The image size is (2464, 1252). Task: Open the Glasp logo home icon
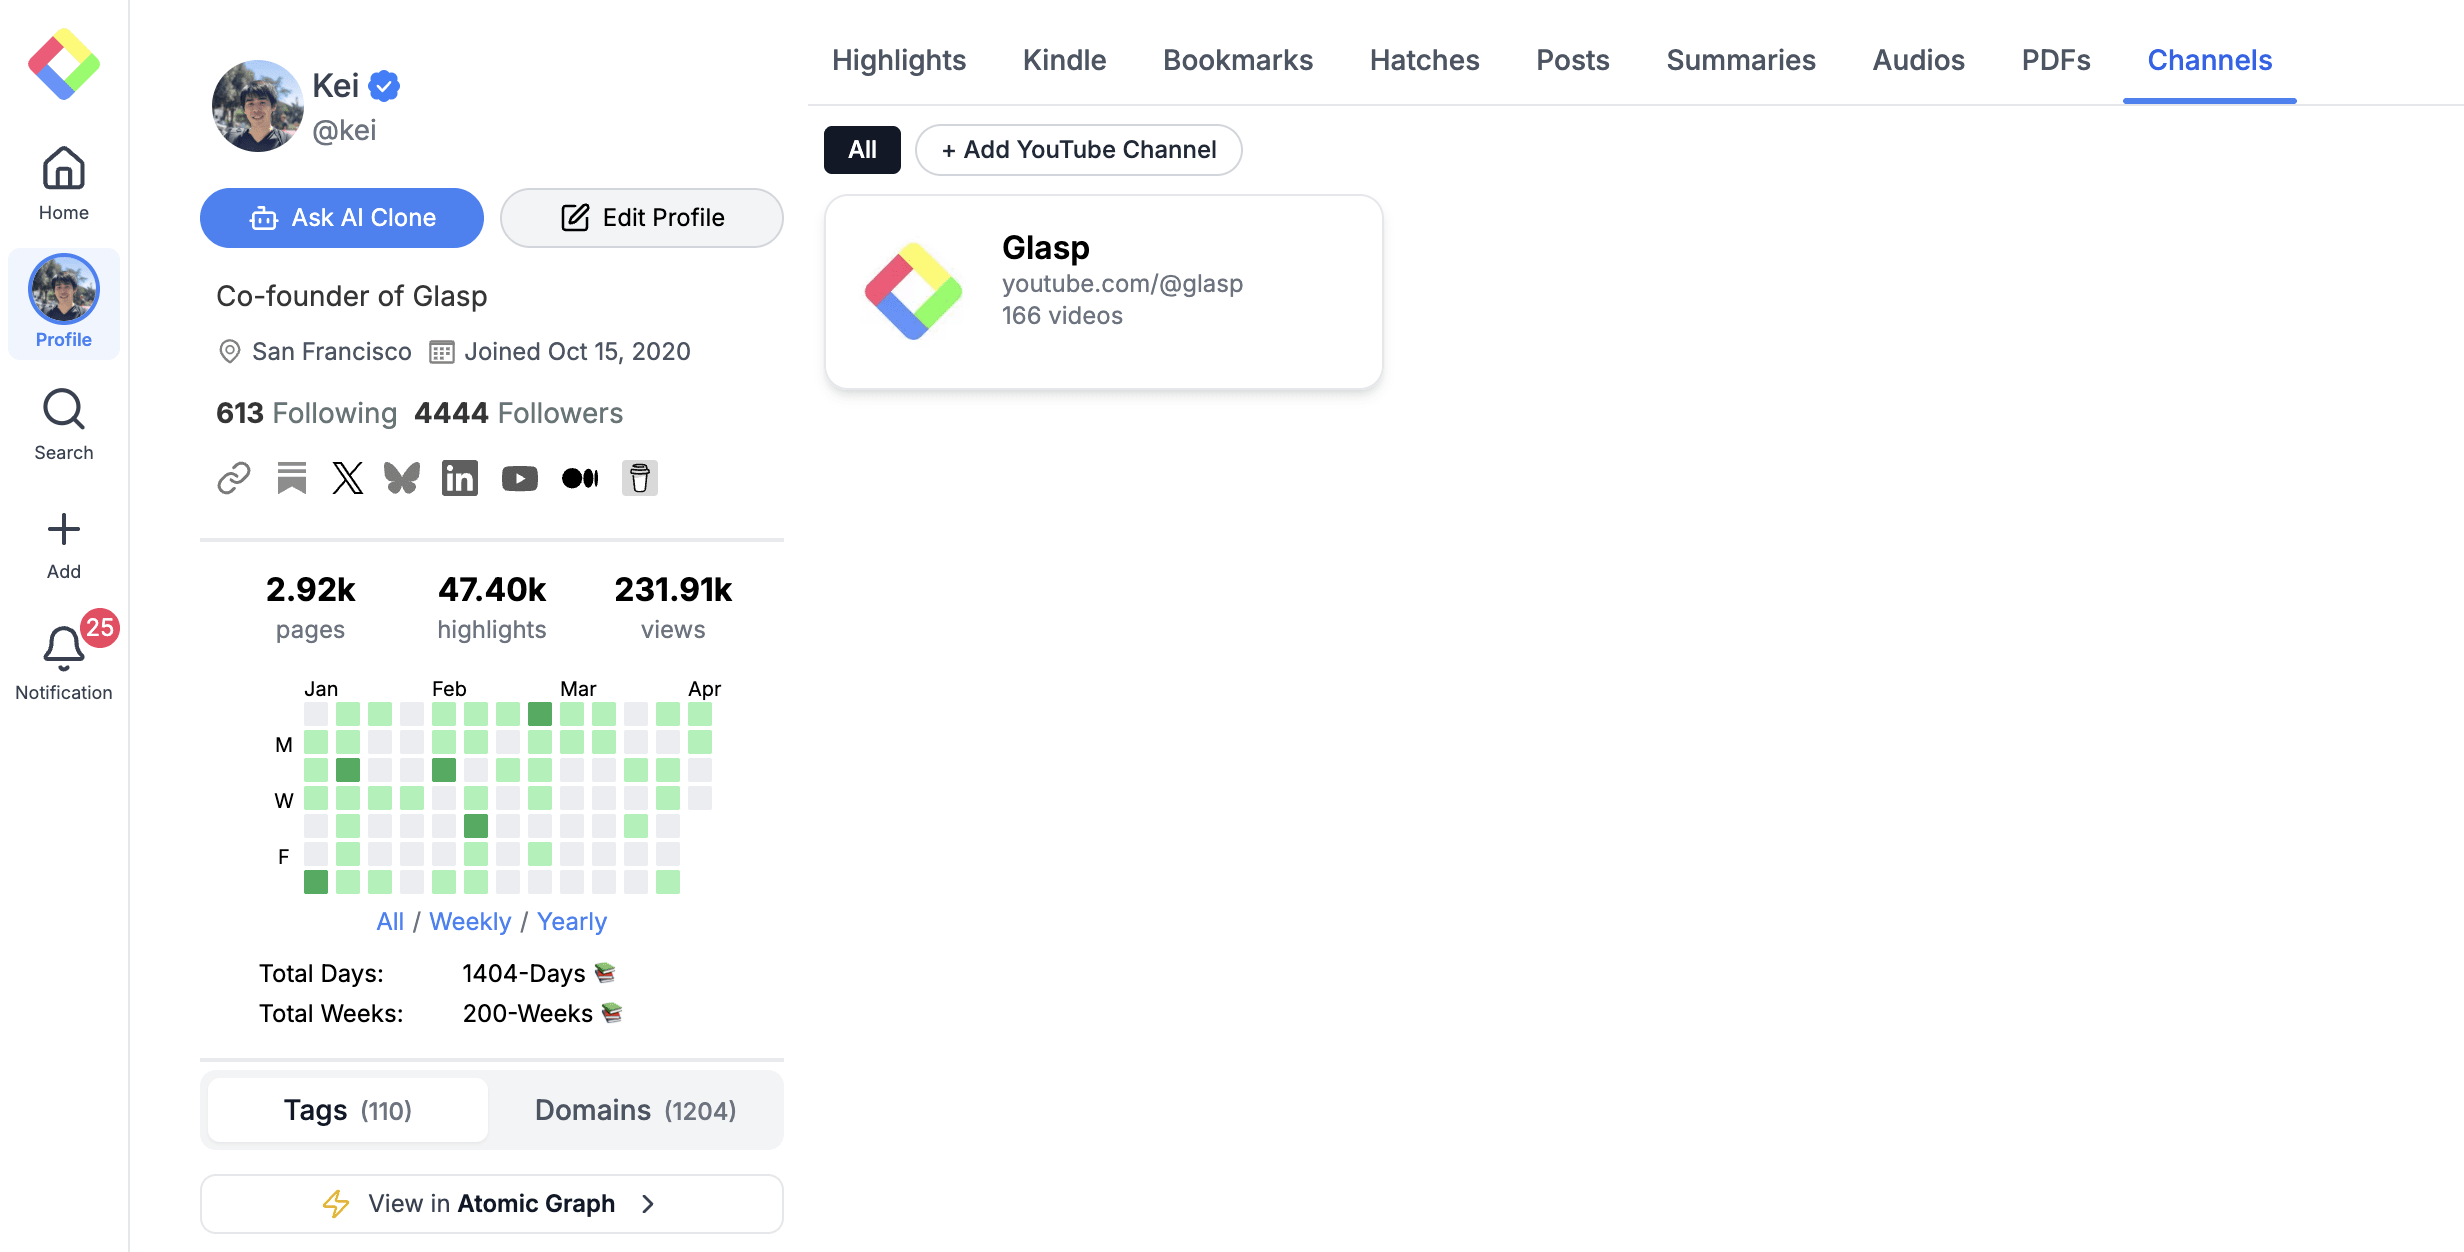pyautogui.click(x=63, y=64)
